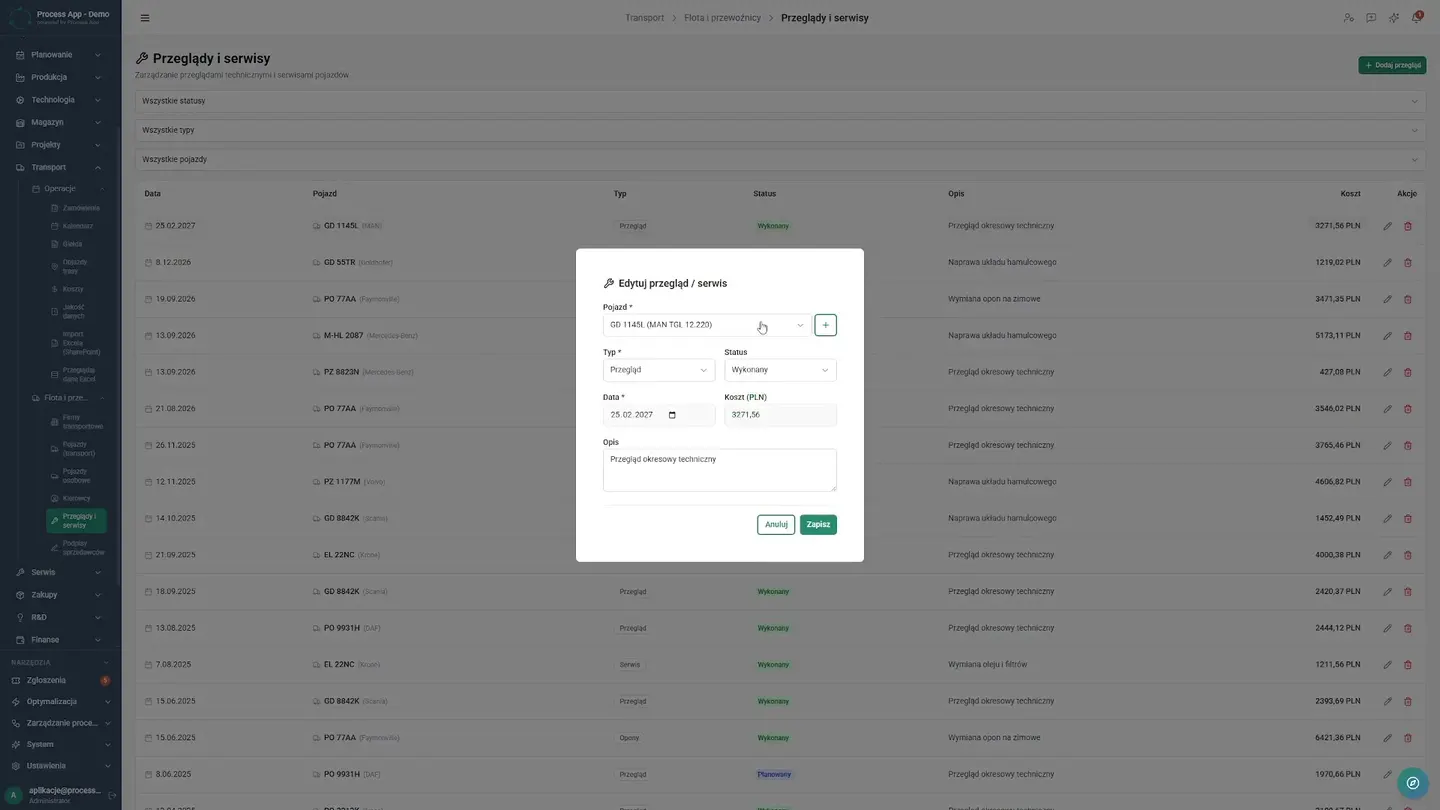Click edit pencil for GD 55TR row

1387,263
